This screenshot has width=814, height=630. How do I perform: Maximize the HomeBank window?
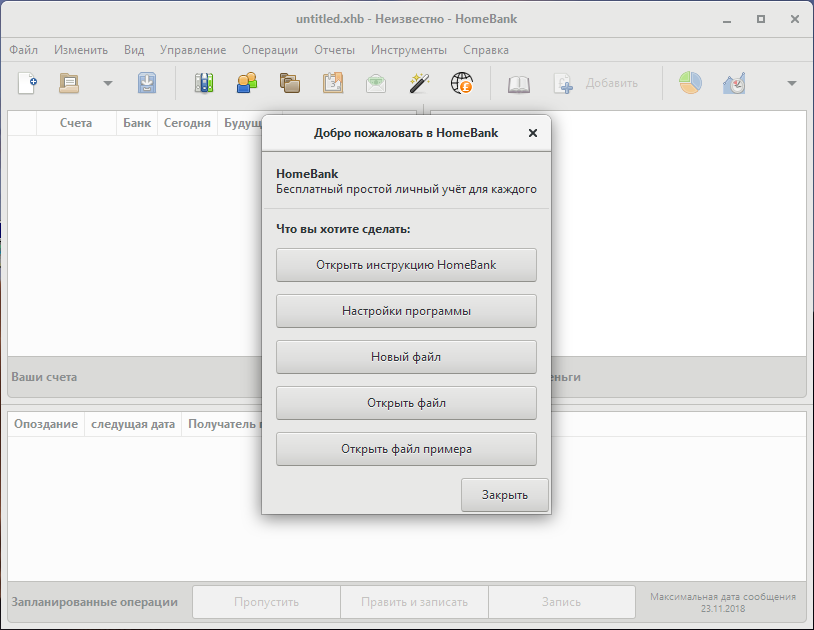[x=761, y=19]
